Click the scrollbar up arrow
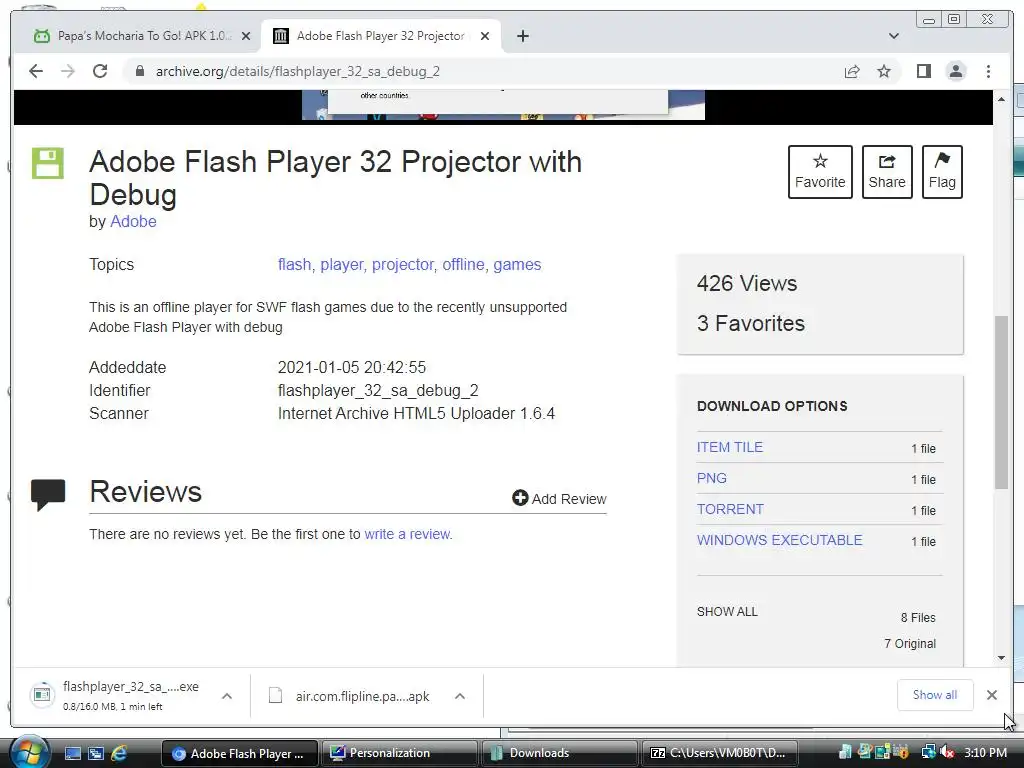 (x=1001, y=99)
